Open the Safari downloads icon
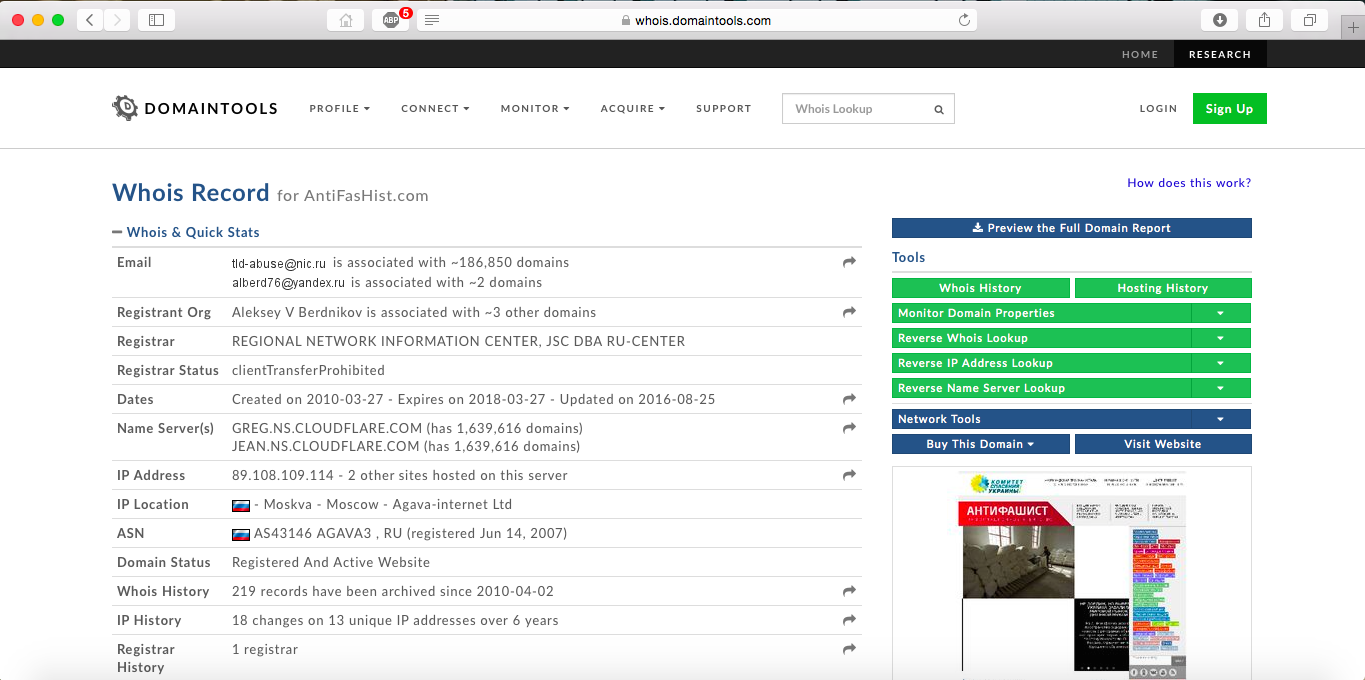Screen dimensions: 1365x680 click(1220, 20)
